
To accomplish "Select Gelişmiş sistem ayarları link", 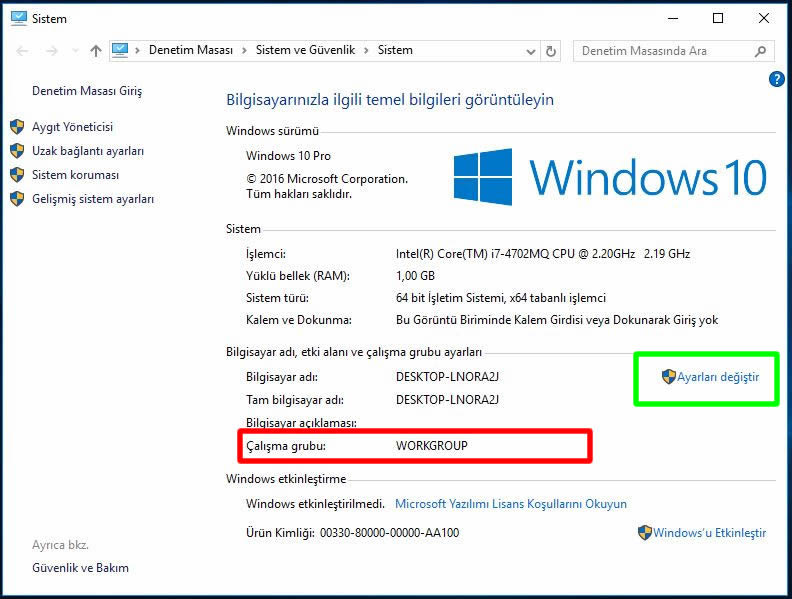I will (x=93, y=199).
